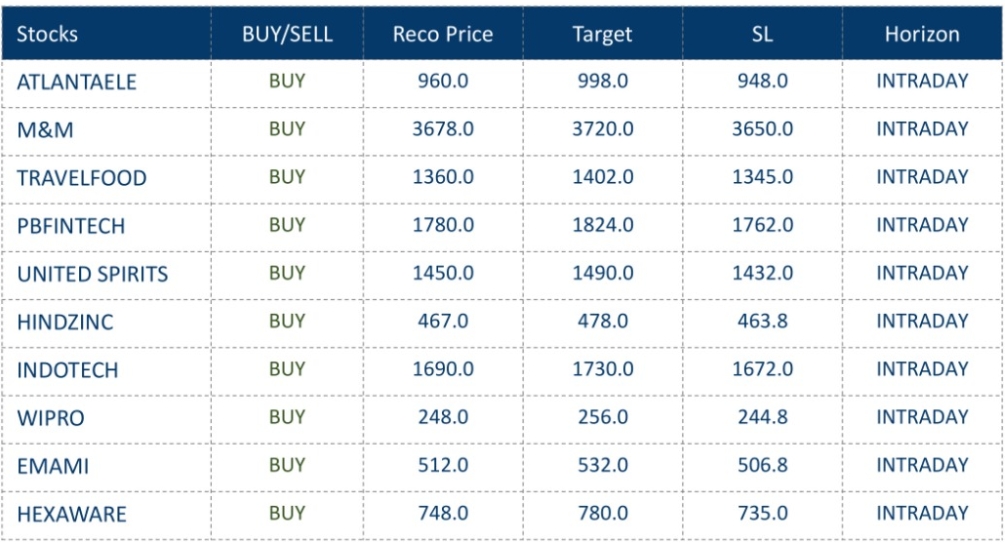Screen dimensions: 1005x545
Task: Click the WIPRO stock cell
Action: 50,418
